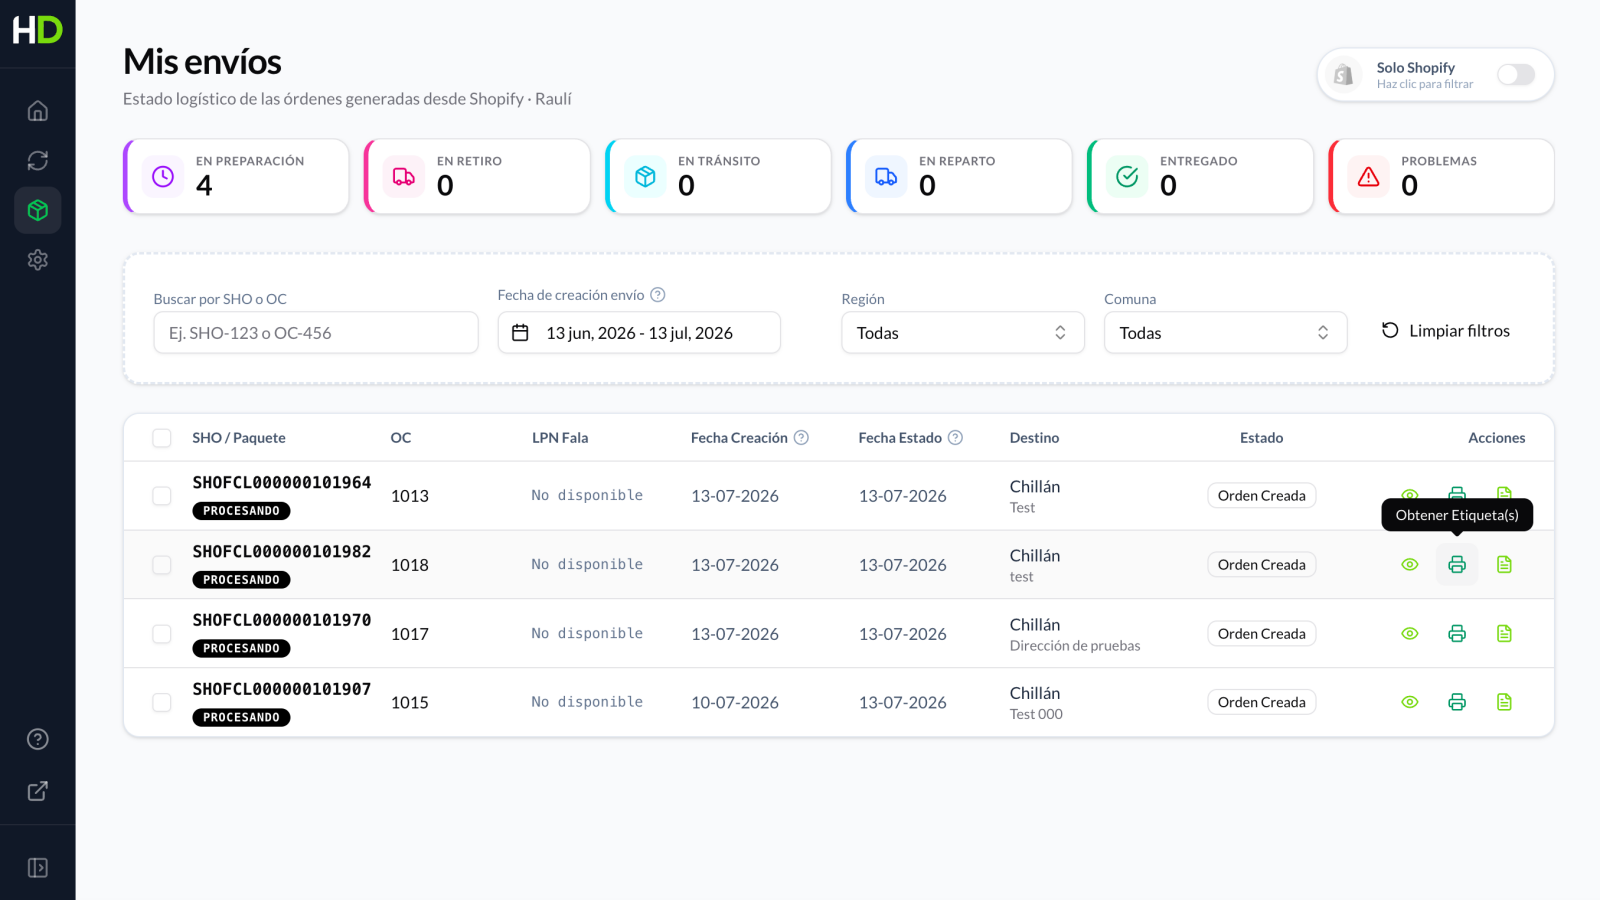
Task: Click Limpiar filtros button
Action: coord(1446,331)
